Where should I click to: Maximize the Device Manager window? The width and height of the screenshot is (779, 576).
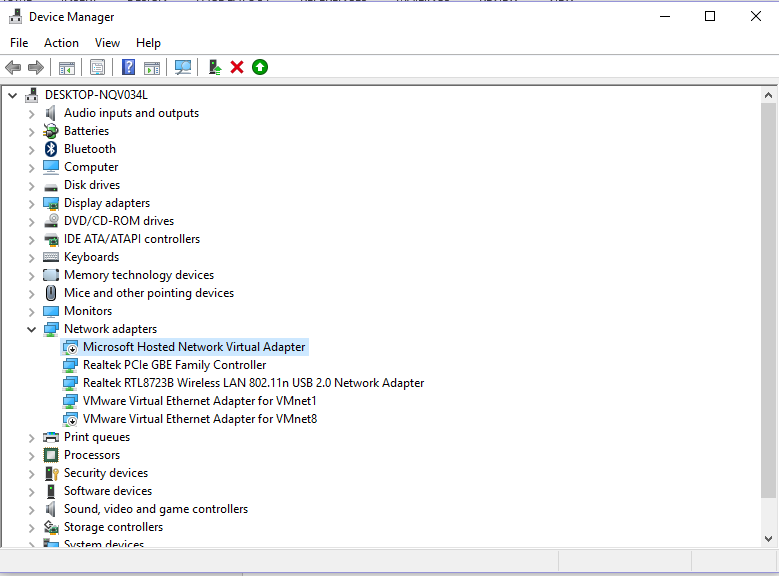pos(710,16)
